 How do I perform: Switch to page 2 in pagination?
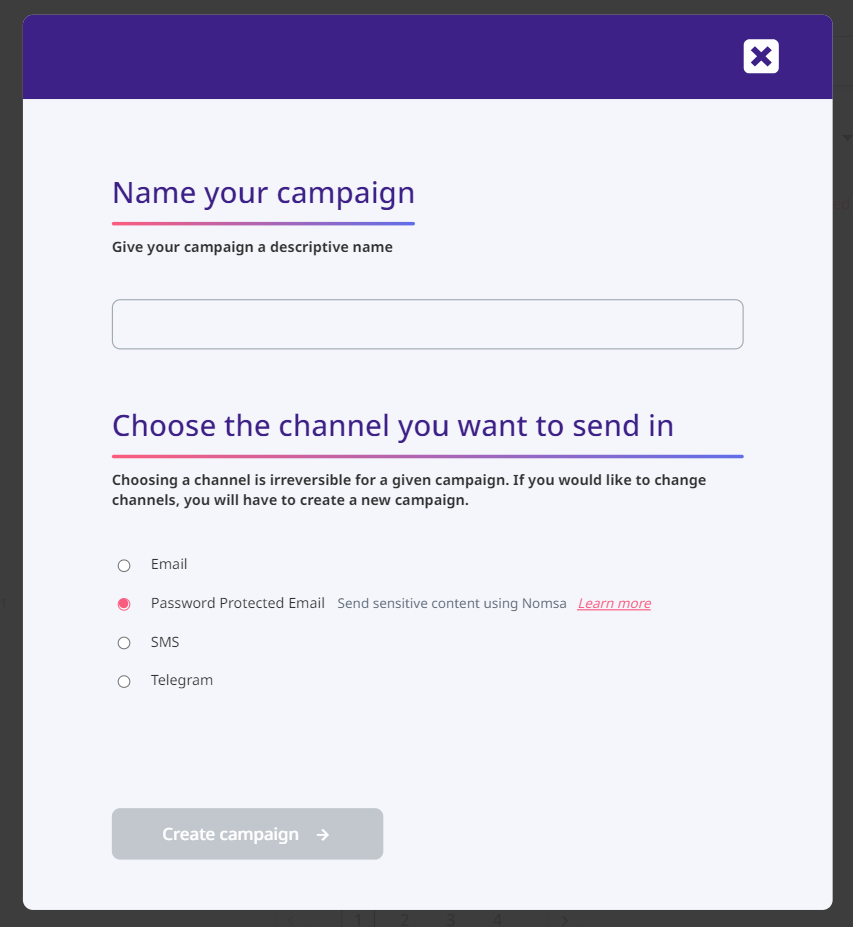(x=404, y=919)
